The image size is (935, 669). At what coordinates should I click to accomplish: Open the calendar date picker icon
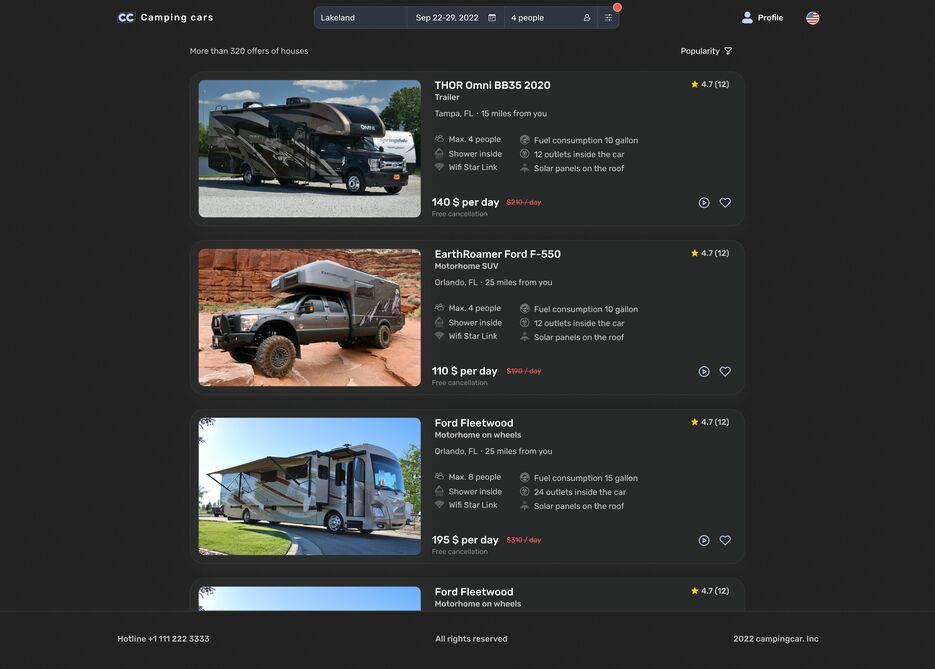492,18
